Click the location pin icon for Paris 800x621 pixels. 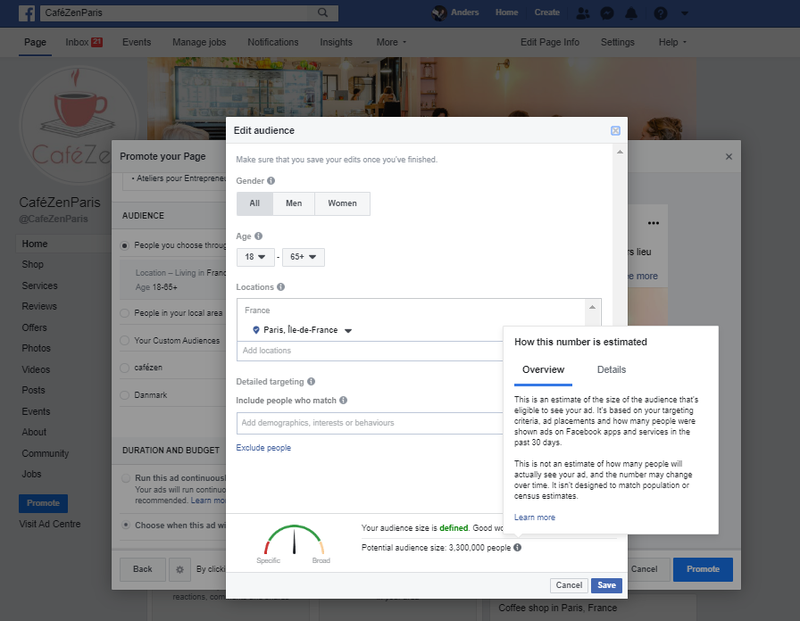tap(256, 330)
